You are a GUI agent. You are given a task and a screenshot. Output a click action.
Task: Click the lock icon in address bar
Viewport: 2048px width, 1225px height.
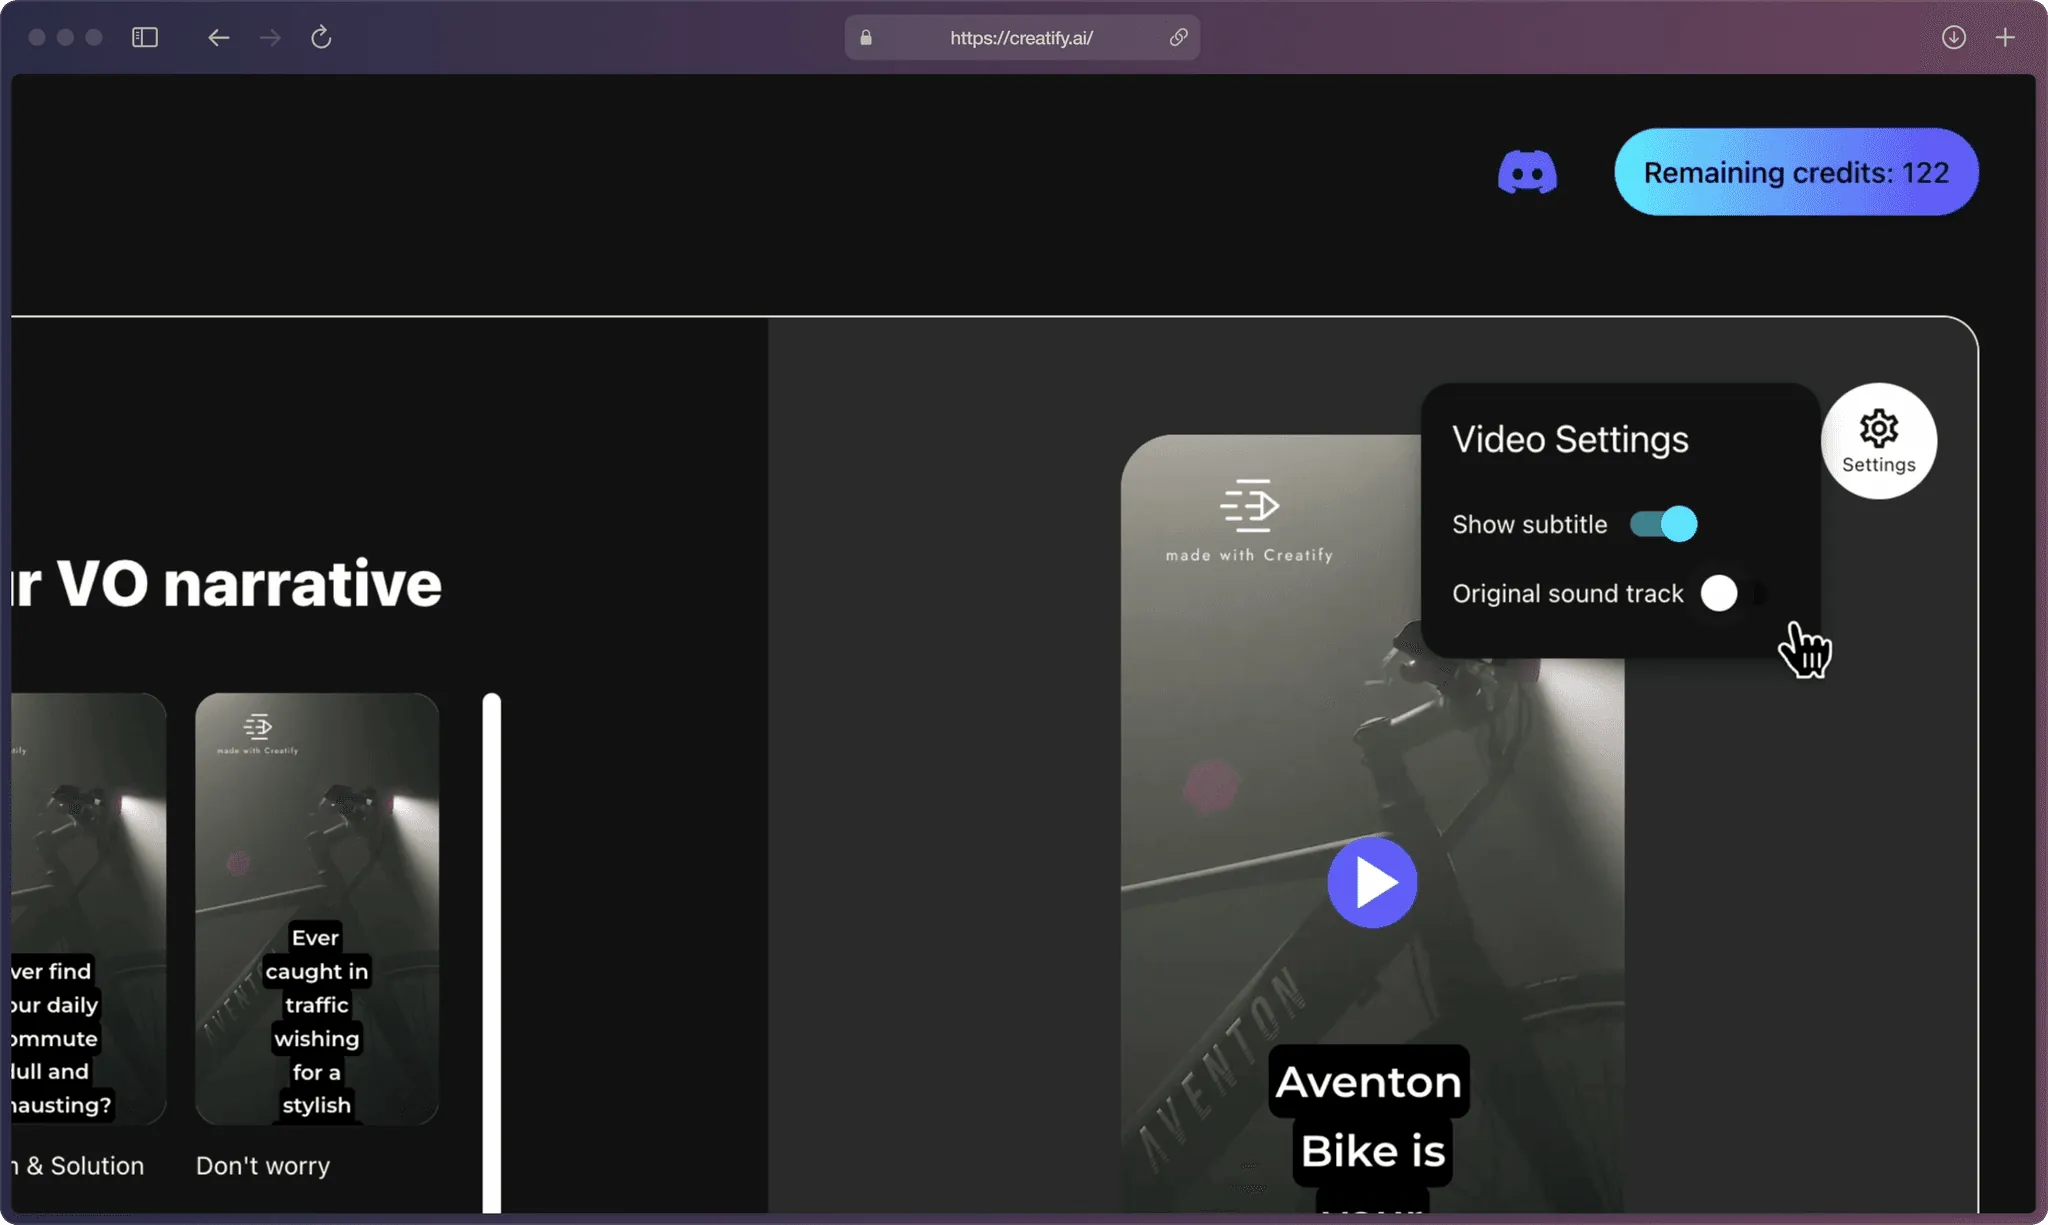(x=866, y=37)
